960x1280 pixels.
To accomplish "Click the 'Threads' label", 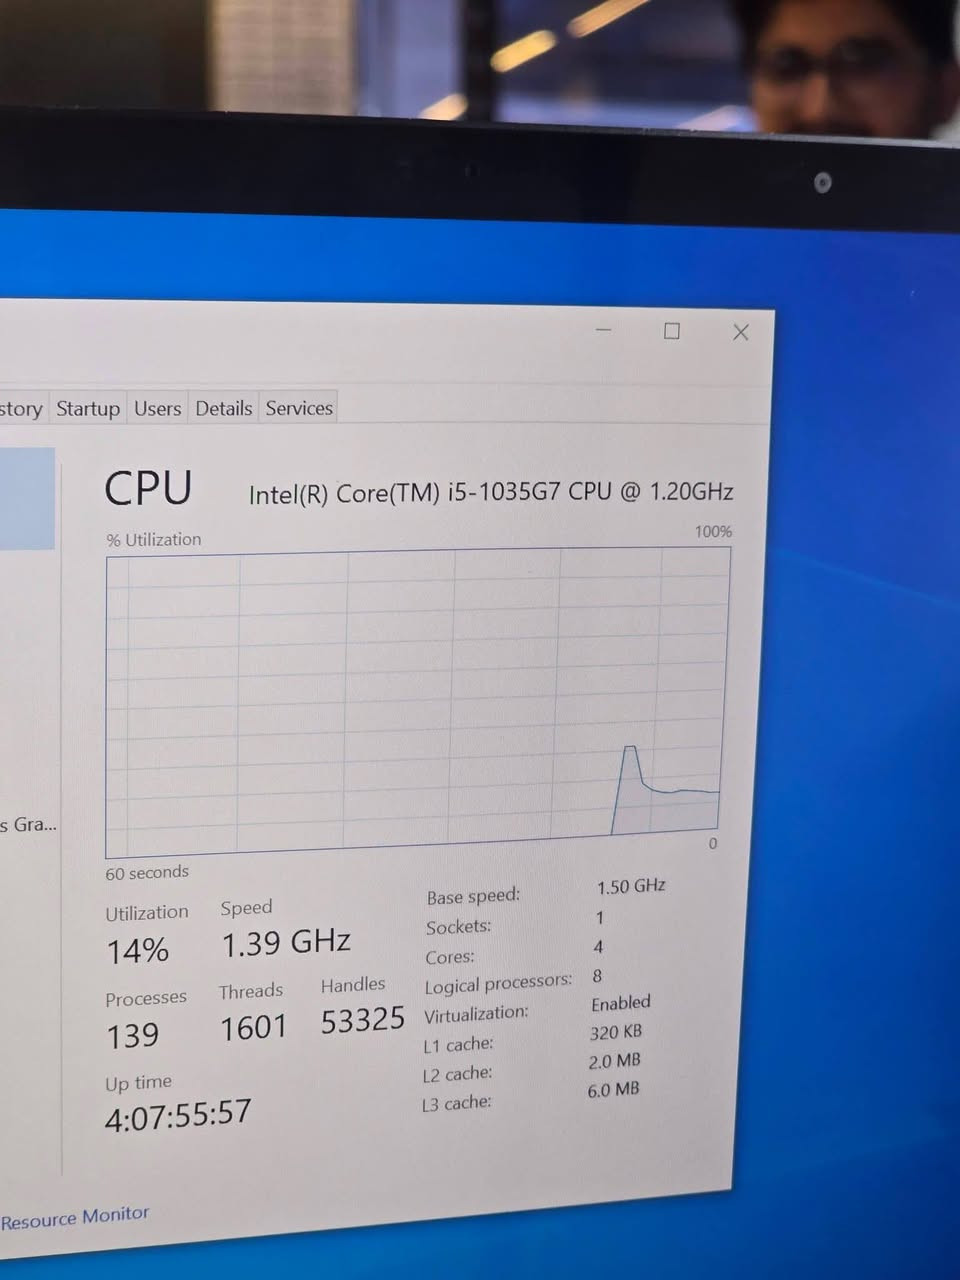I will (x=251, y=991).
